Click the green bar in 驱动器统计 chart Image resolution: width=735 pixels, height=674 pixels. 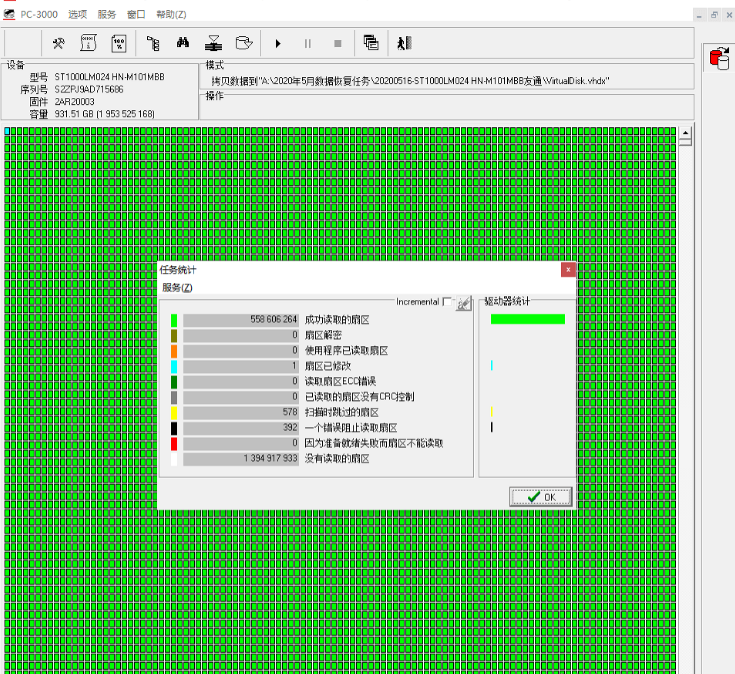click(x=528, y=319)
